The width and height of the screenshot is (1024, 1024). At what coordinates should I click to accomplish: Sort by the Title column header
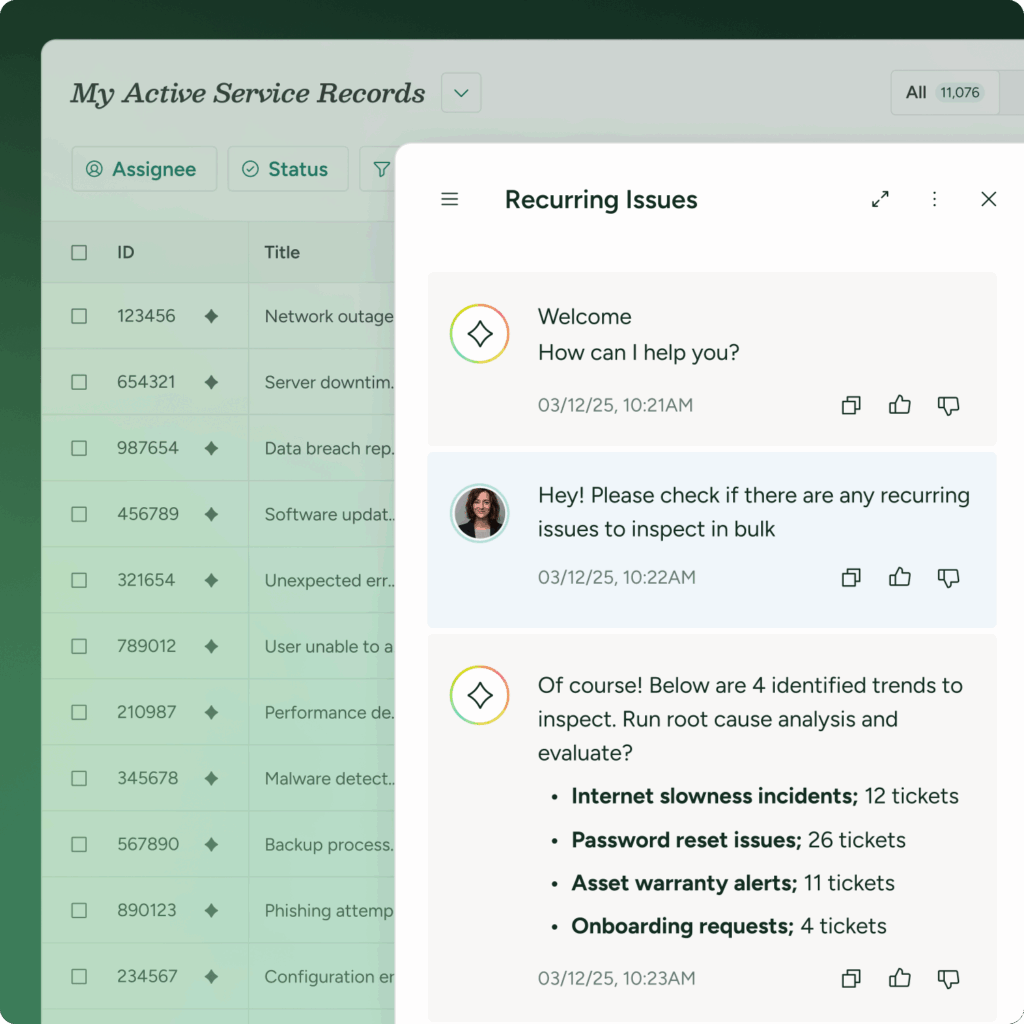click(x=282, y=252)
